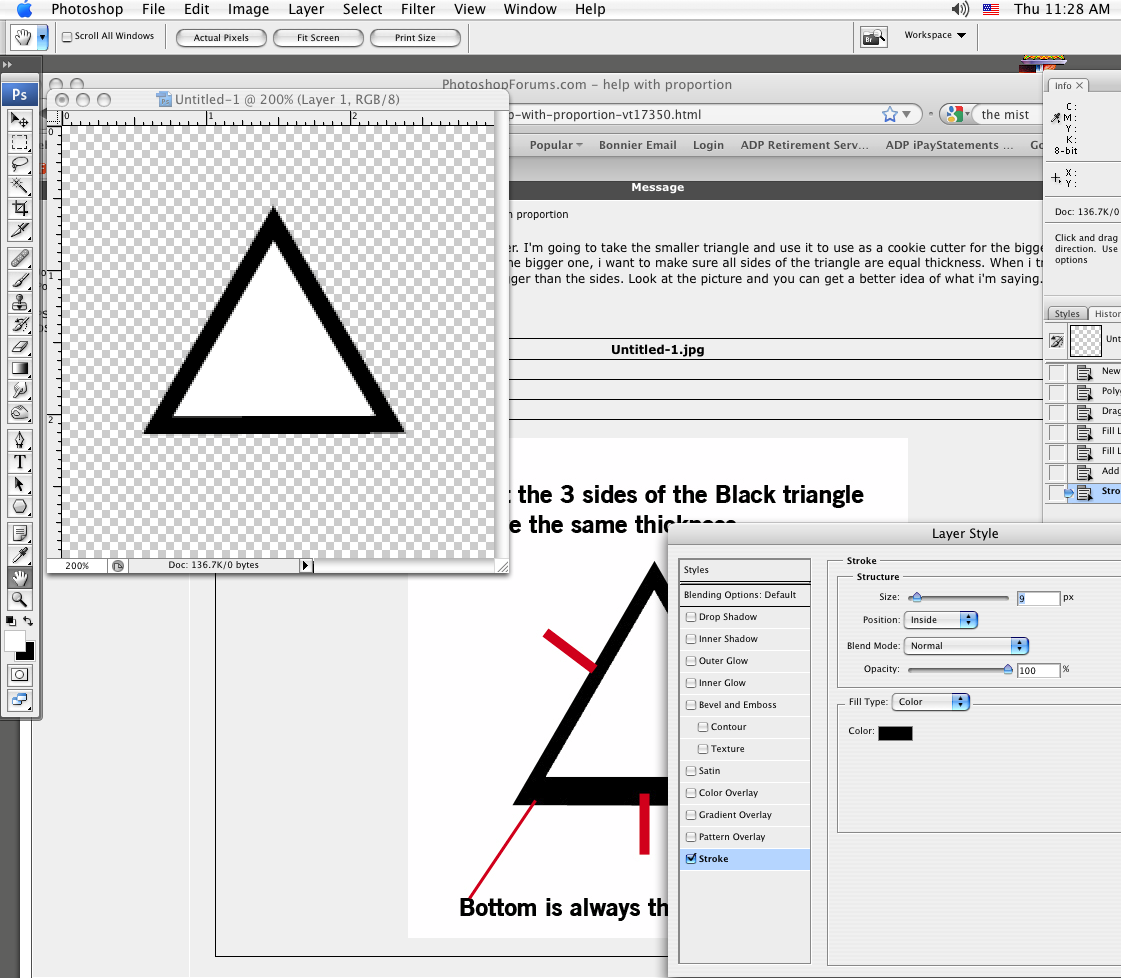Click the Fit Screen button
The height and width of the screenshot is (978, 1121).
tap(318, 38)
